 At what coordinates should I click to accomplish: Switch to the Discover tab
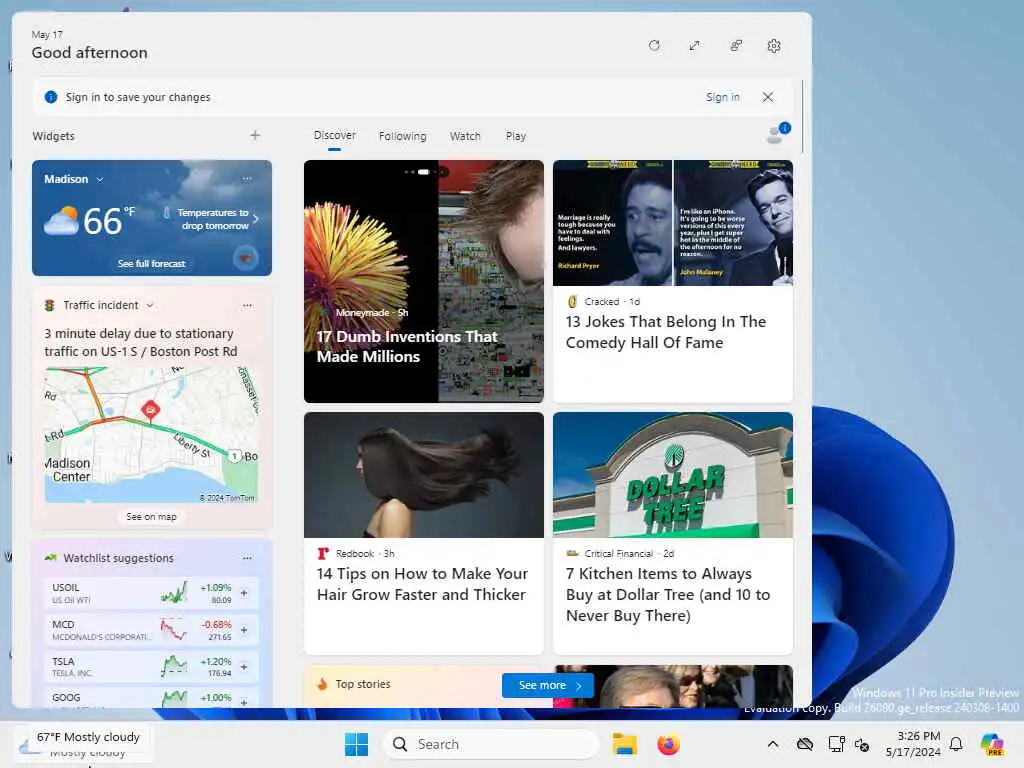pyautogui.click(x=334, y=135)
